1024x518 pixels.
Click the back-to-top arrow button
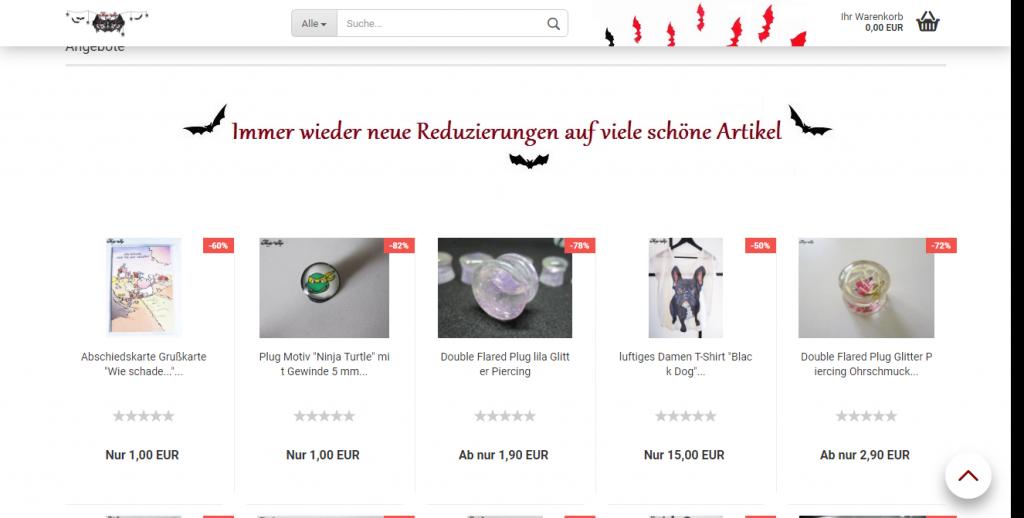968,476
